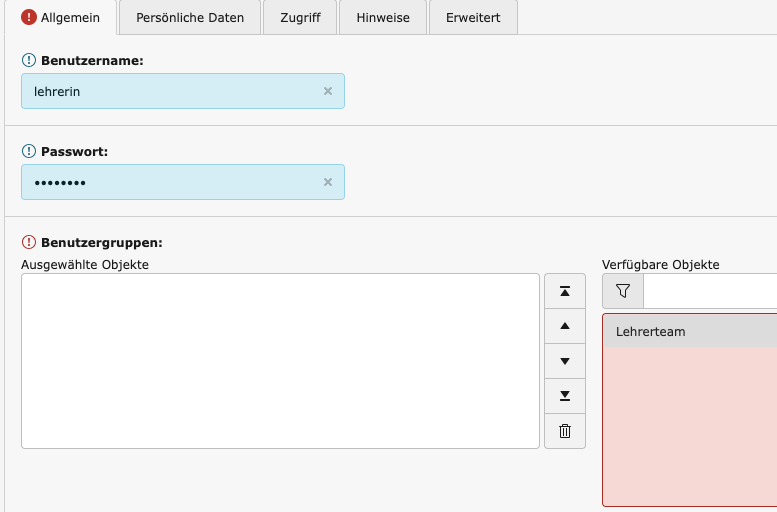
Task: Open the Persönliche Daten tab
Action: (x=190, y=17)
